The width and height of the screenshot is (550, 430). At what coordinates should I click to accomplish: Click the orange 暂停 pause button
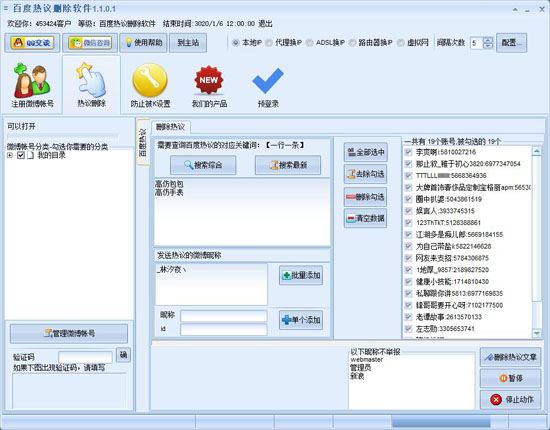pos(510,378)
